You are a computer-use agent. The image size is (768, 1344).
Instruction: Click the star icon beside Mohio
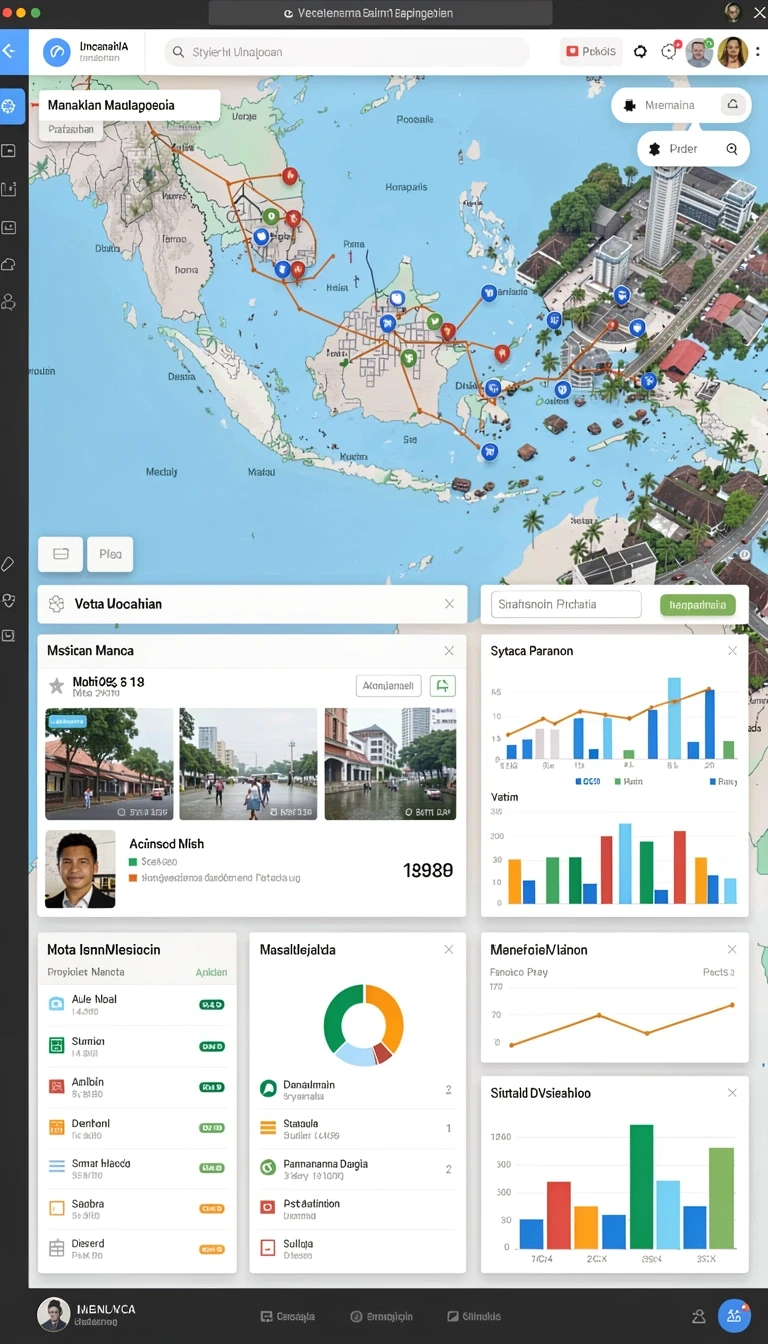point(56,686)
